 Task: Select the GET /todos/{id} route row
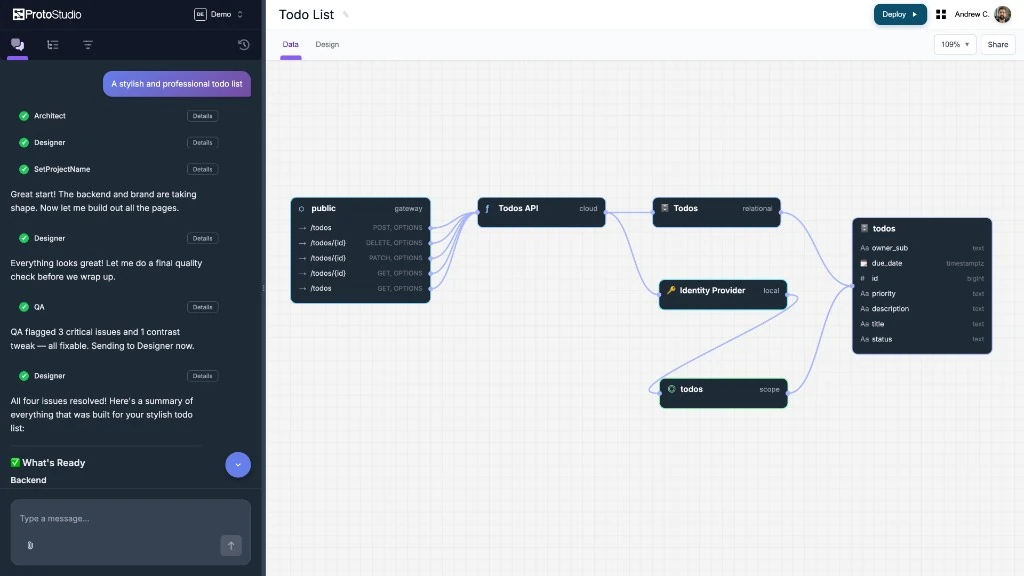click(x=360, y=273)
